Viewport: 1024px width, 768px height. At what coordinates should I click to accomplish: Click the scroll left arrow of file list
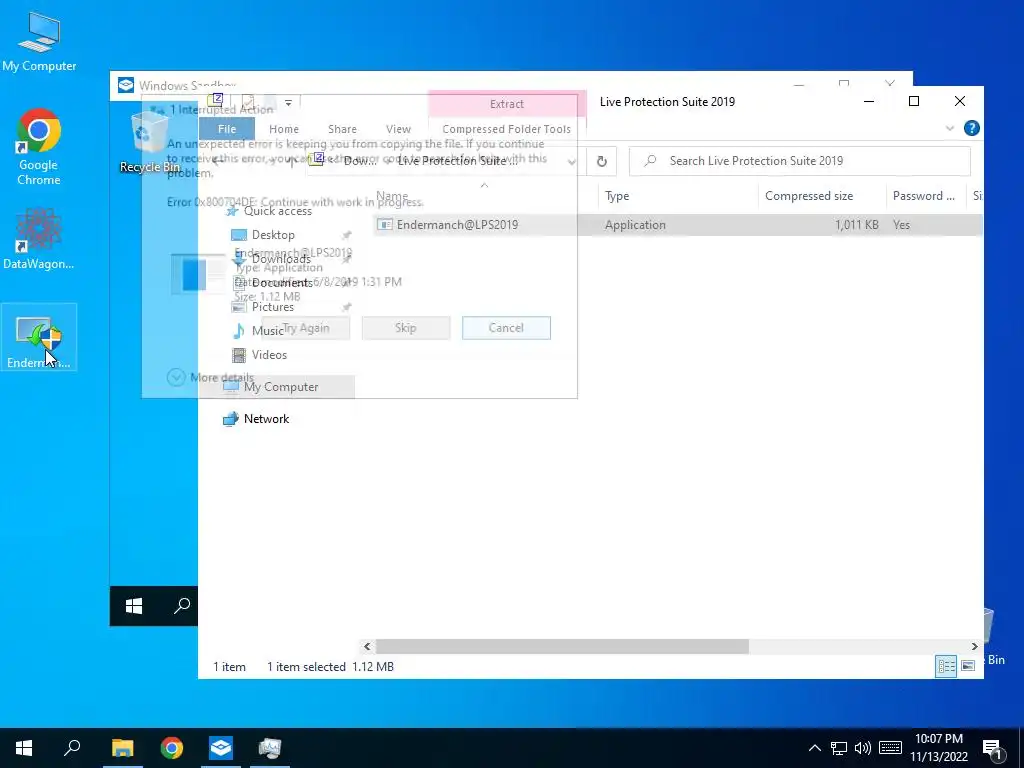[367, 647]
